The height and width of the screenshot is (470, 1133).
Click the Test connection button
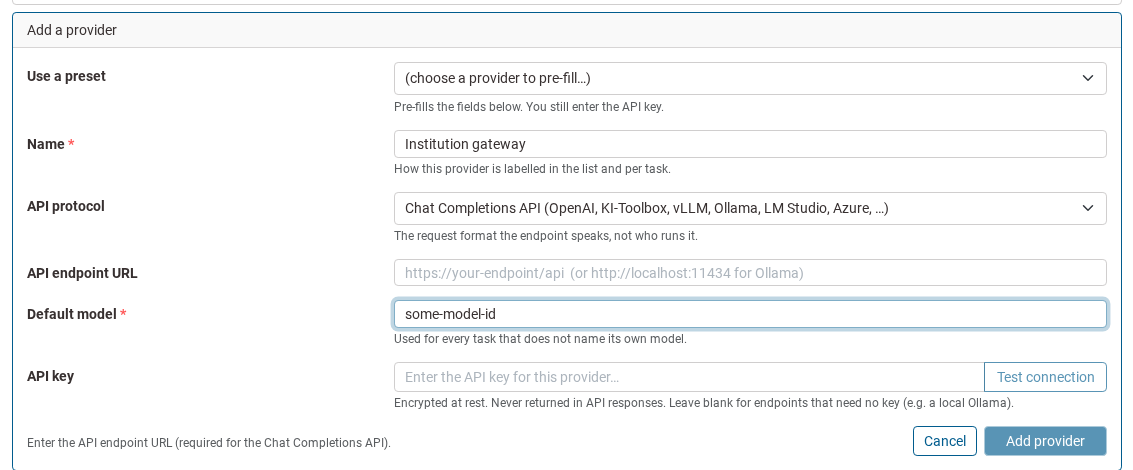pyautogui.click(x=1045, y=377)
